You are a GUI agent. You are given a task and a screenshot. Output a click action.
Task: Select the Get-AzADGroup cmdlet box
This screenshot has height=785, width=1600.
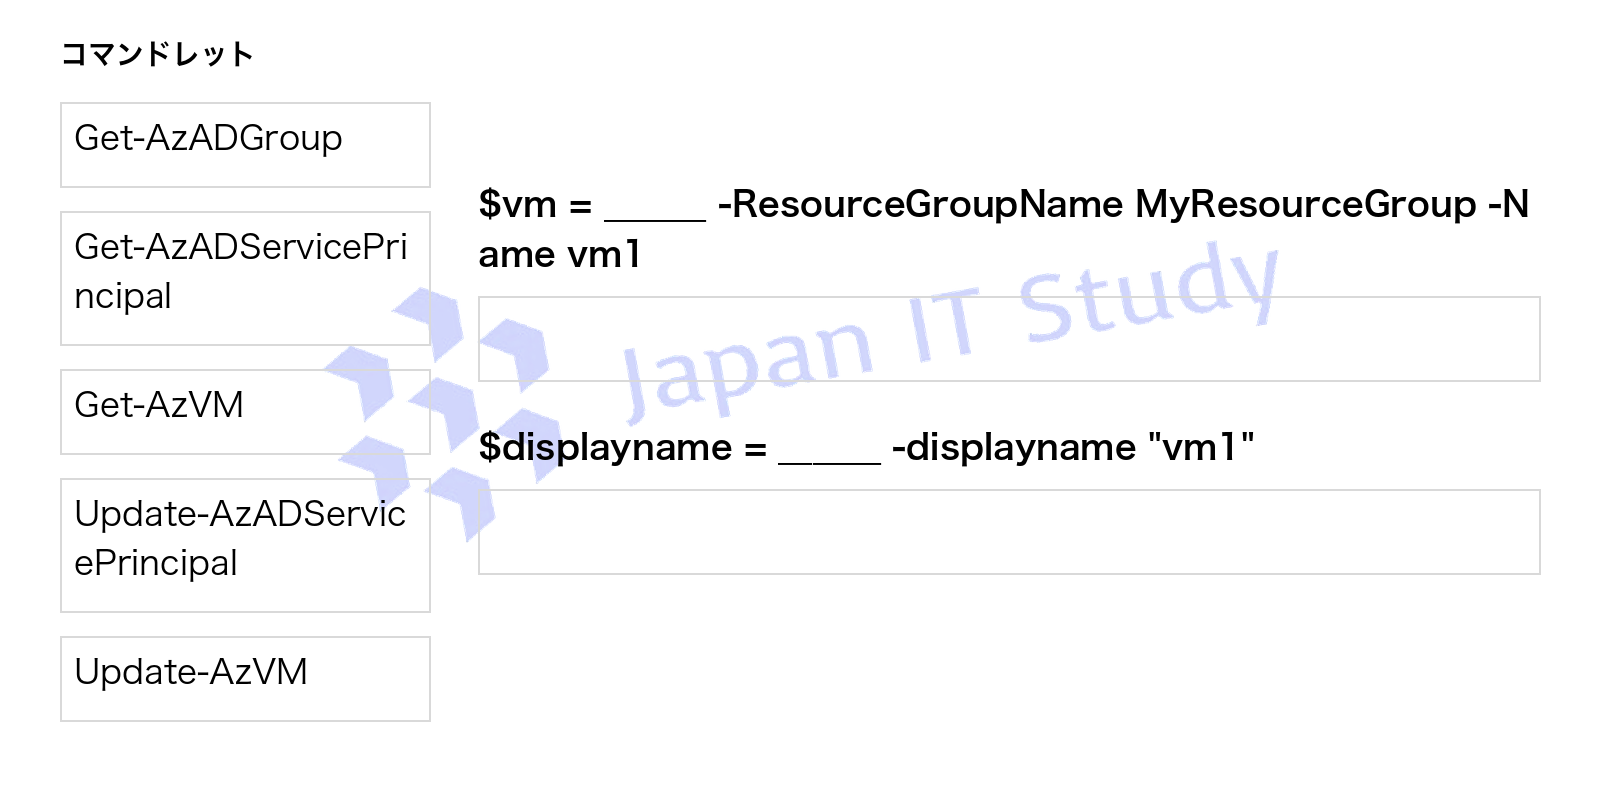[245, 145]
